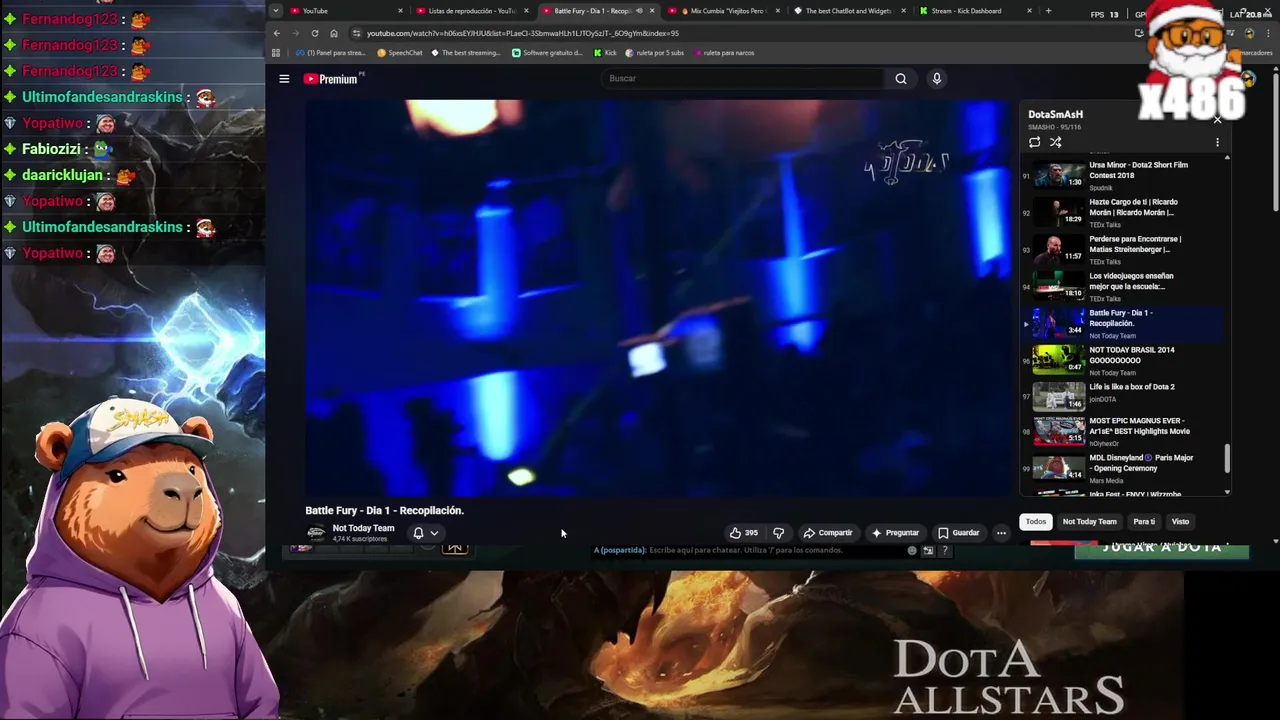Open Perderse para Encontrarse playlist video

(1125, 249)
